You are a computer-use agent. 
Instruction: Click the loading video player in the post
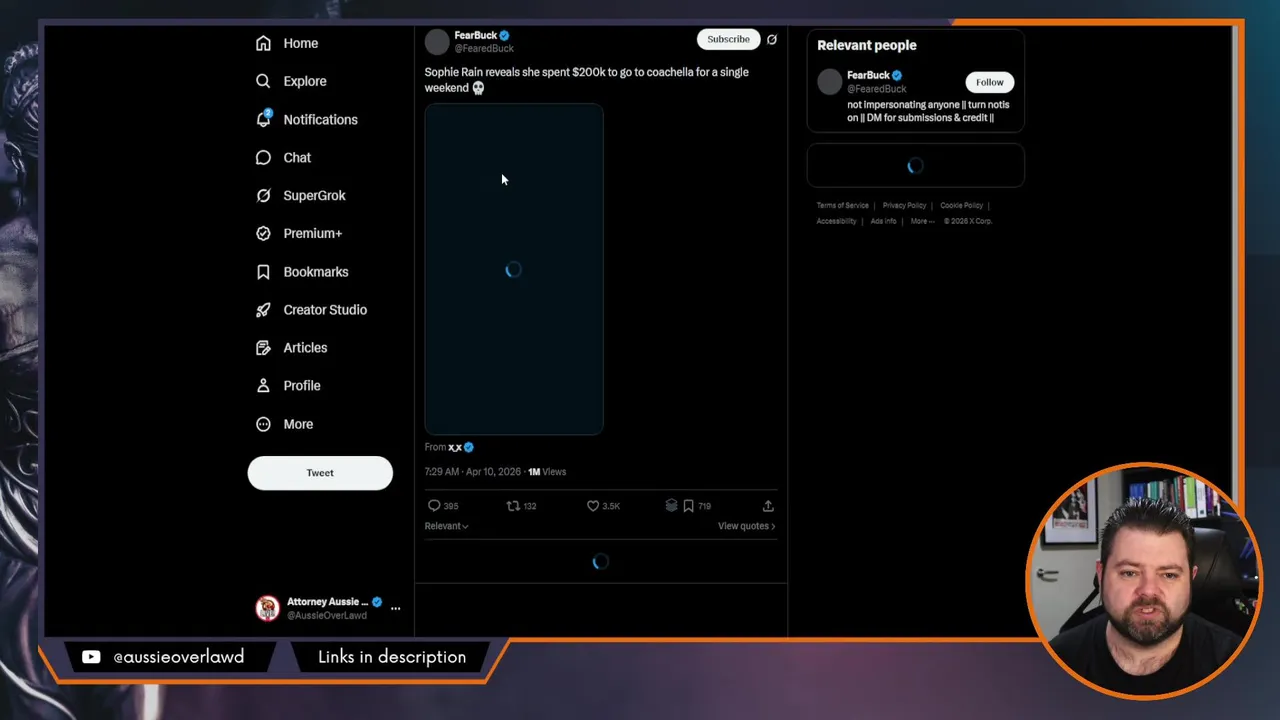pyautogui.click(x=514, y=269)
